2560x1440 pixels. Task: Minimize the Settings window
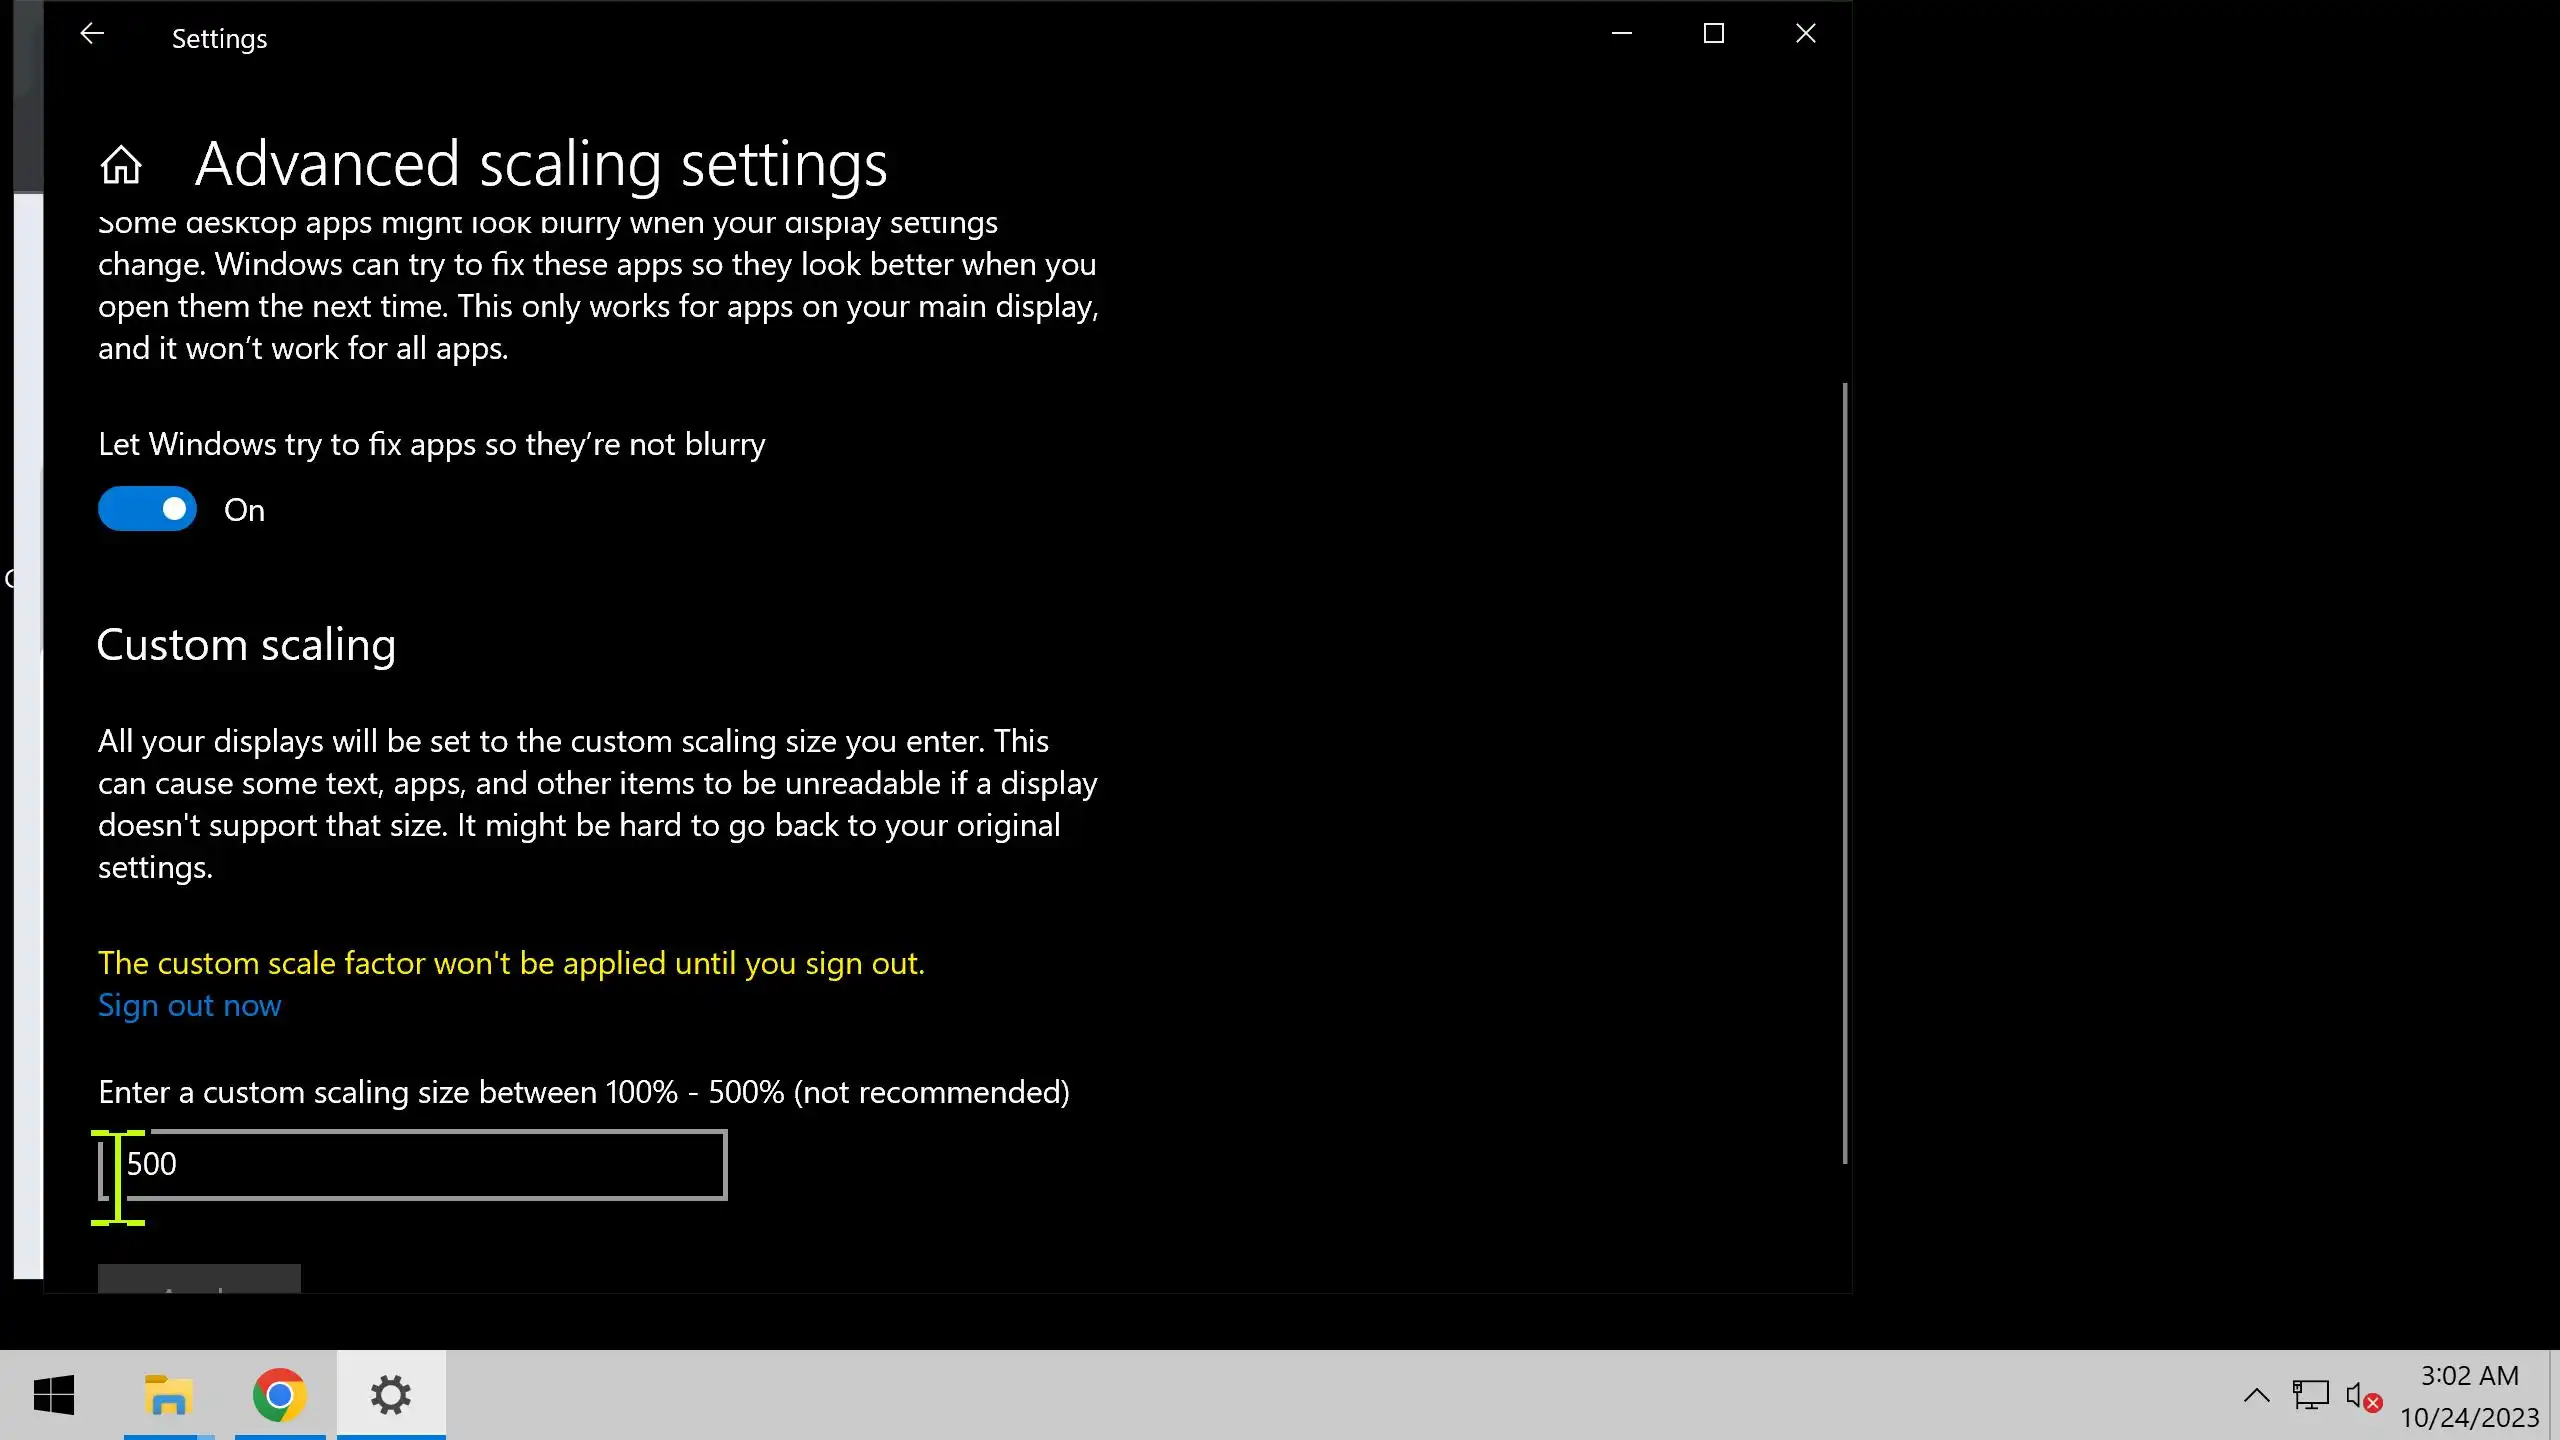(1622, 34)
